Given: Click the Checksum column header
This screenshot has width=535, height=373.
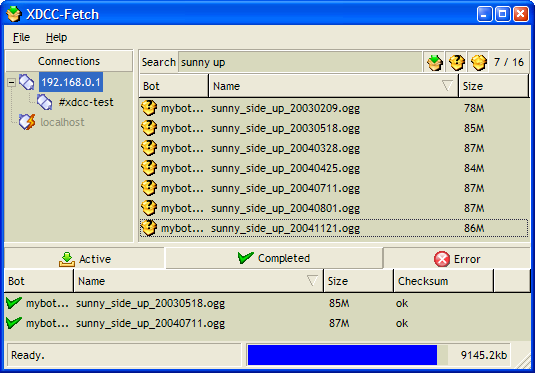Looking at the screenshot, I should tap(443, 281).
